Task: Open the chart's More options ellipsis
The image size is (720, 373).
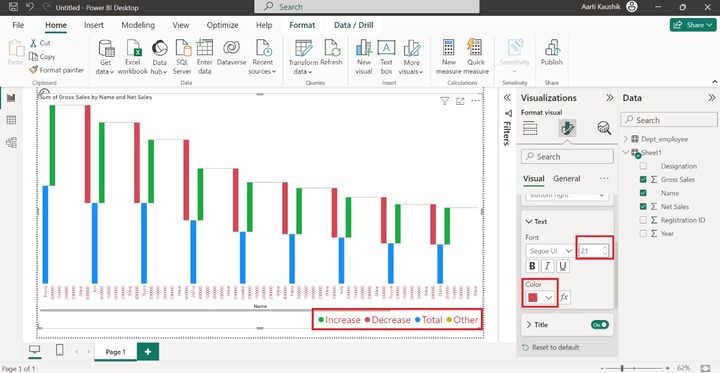Action: (476, 101)
